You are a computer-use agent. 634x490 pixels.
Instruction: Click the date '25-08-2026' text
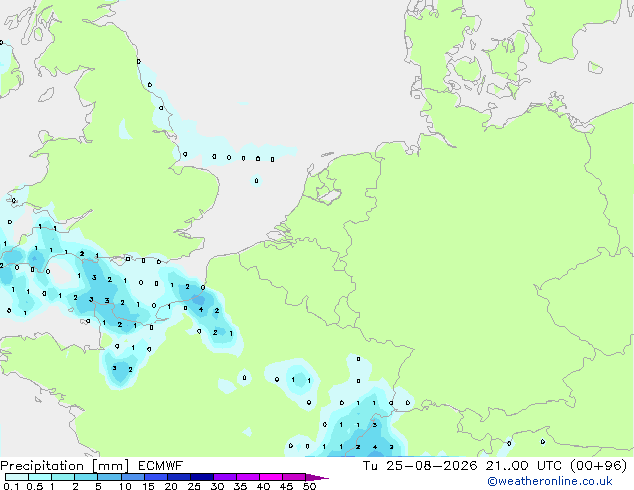tap(432, 466)
